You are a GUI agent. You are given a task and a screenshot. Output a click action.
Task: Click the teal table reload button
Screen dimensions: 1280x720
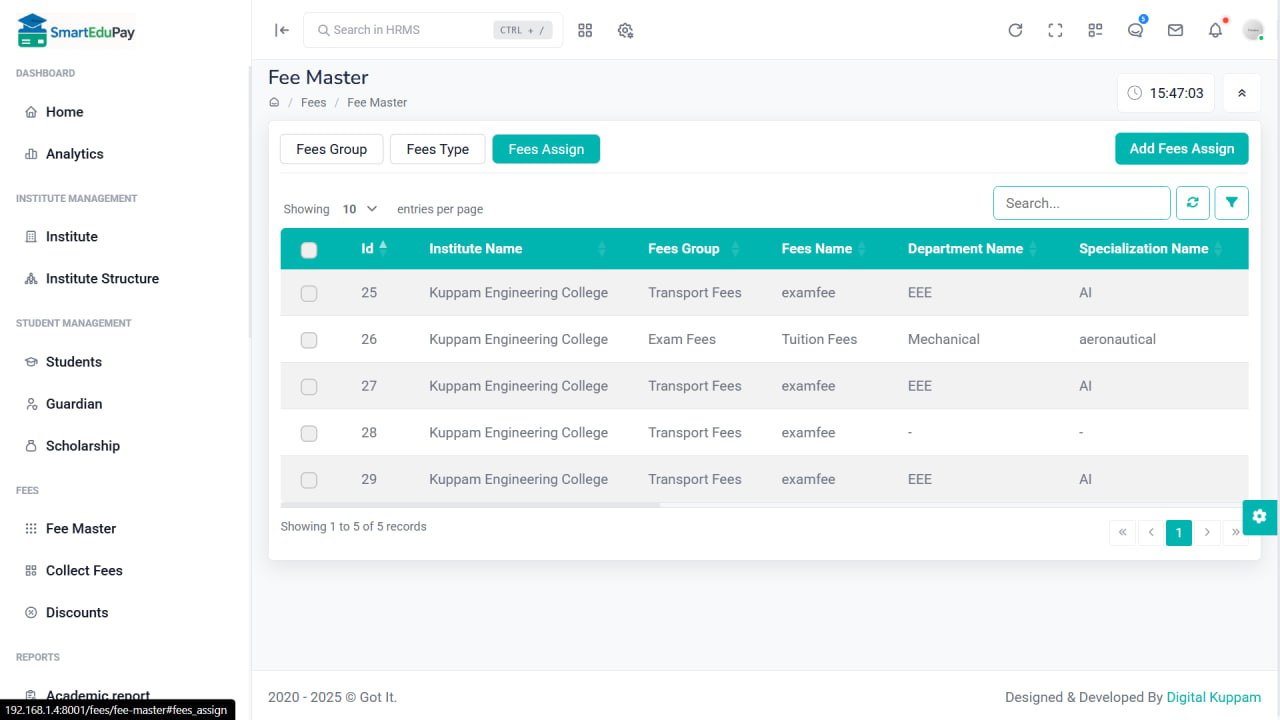tap(1192, 203)
